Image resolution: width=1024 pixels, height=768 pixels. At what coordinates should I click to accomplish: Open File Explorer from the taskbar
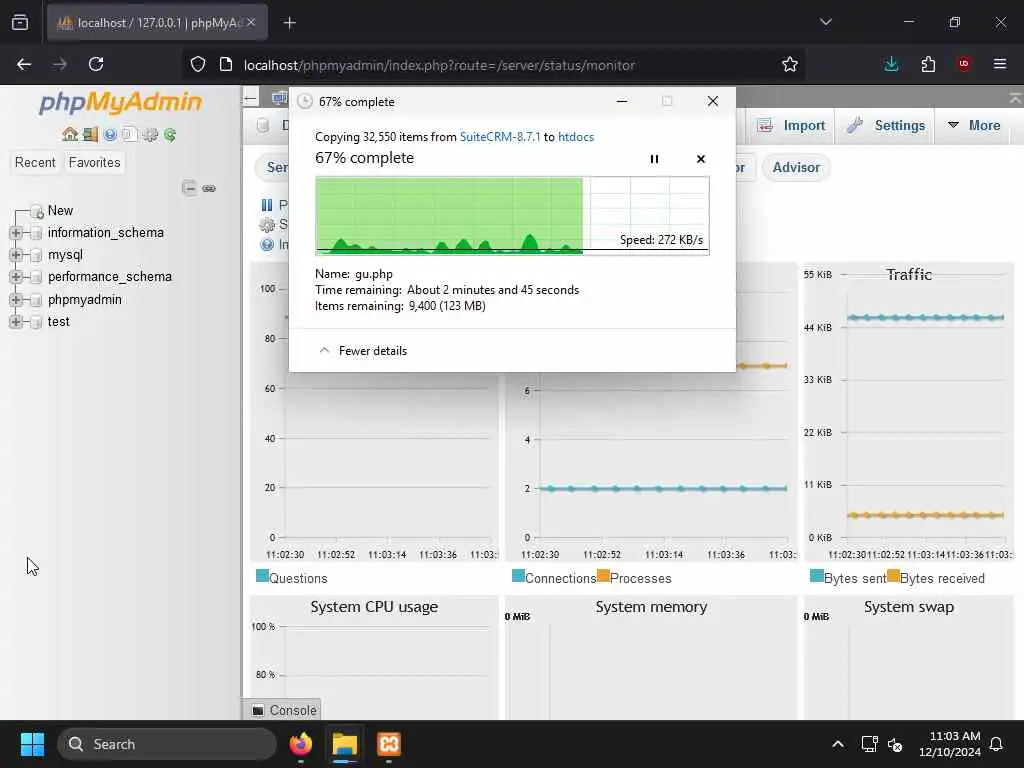[345, 744]
